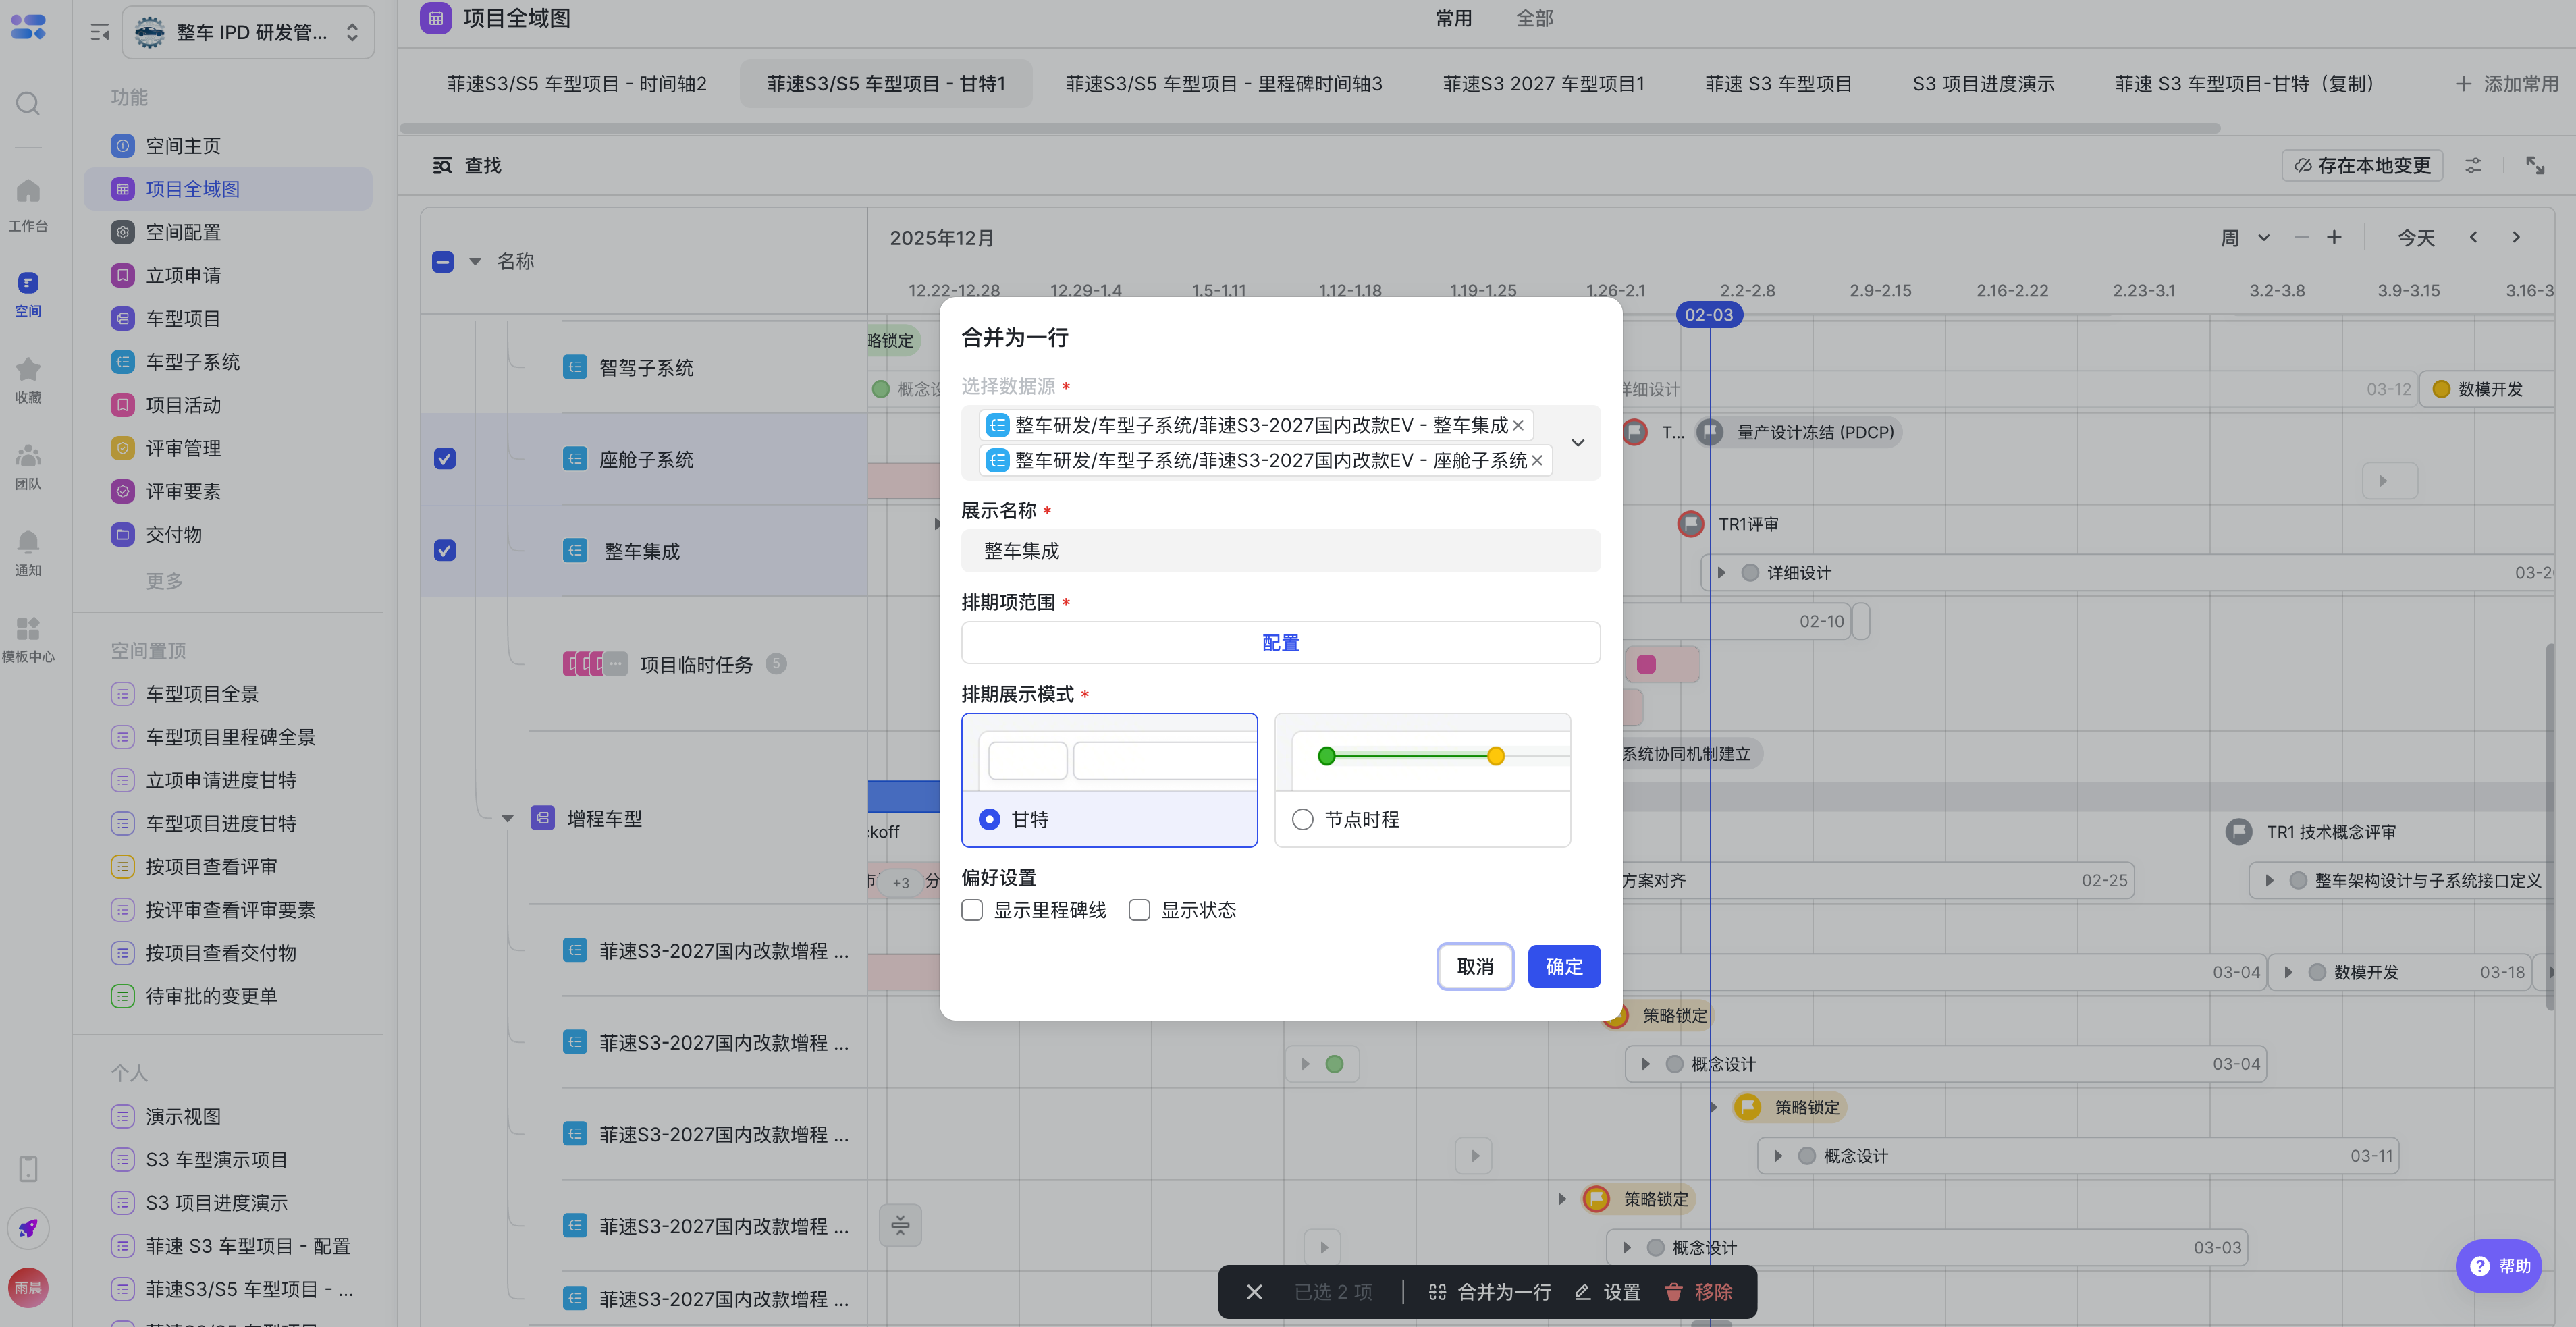This screenshot has height=1327, width=2576.
Task: Click 配置 for 排期项范围
Action: [1280, 643]
